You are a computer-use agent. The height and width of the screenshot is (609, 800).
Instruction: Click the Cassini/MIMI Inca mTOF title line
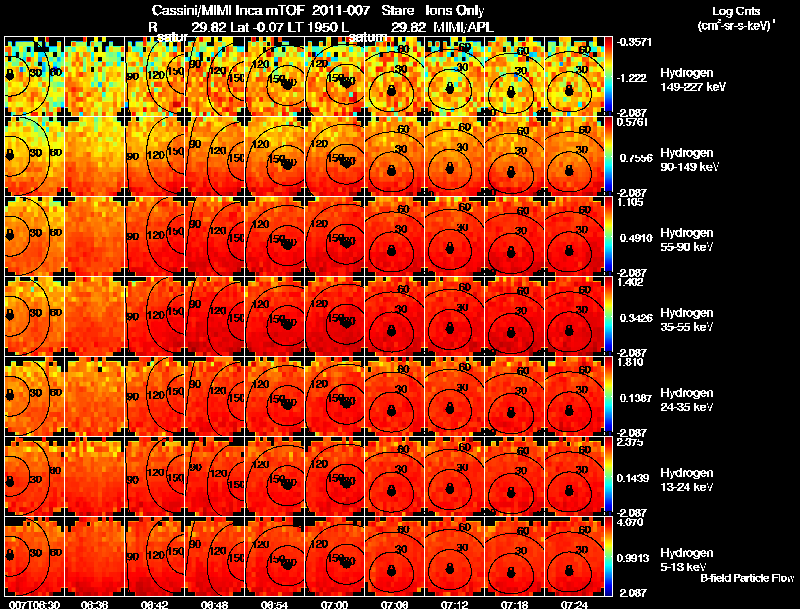coord(318,10)
